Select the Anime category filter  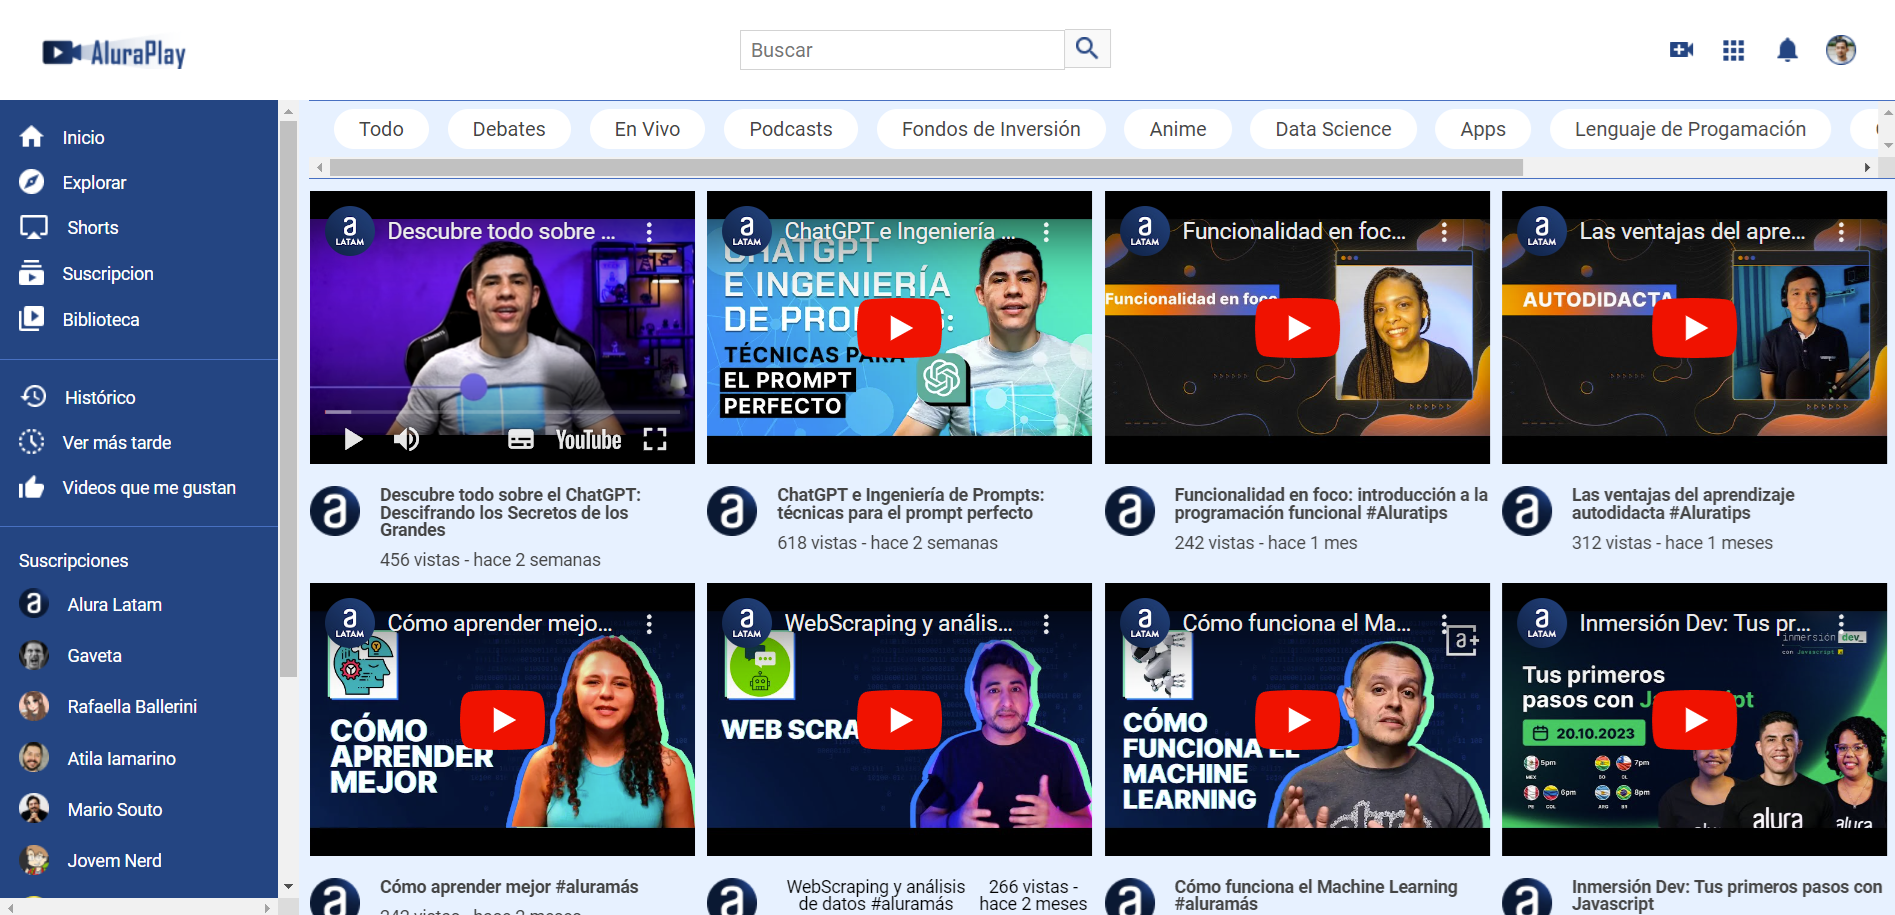click(1178, 129)
